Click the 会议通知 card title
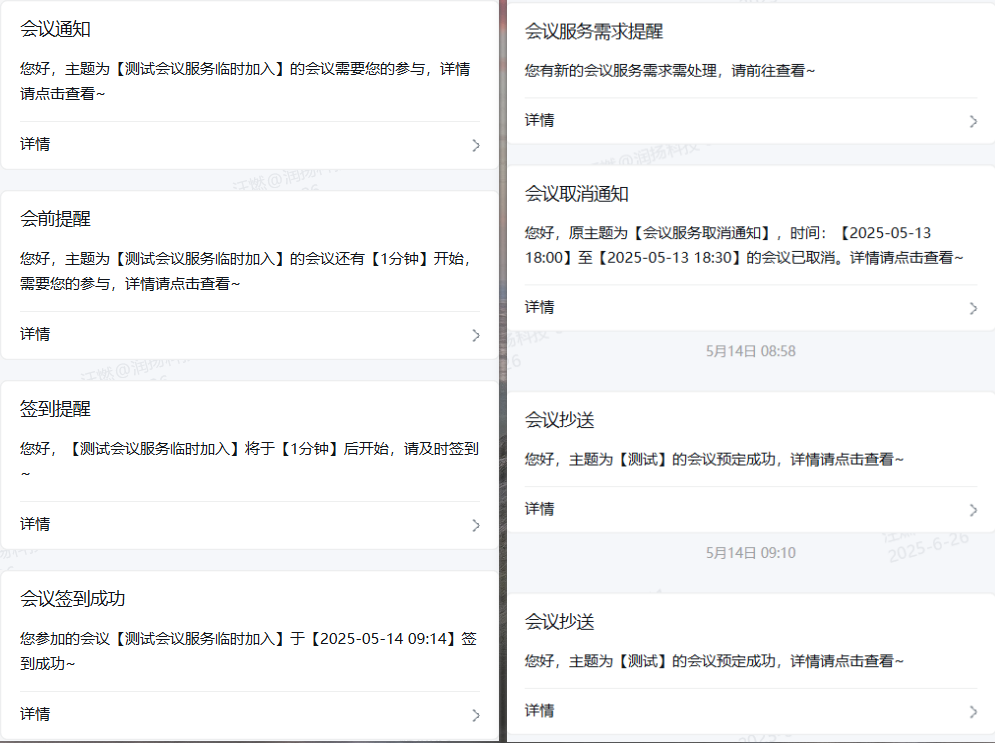This screenshot has width=995, height=743. [x=55, y=29]
